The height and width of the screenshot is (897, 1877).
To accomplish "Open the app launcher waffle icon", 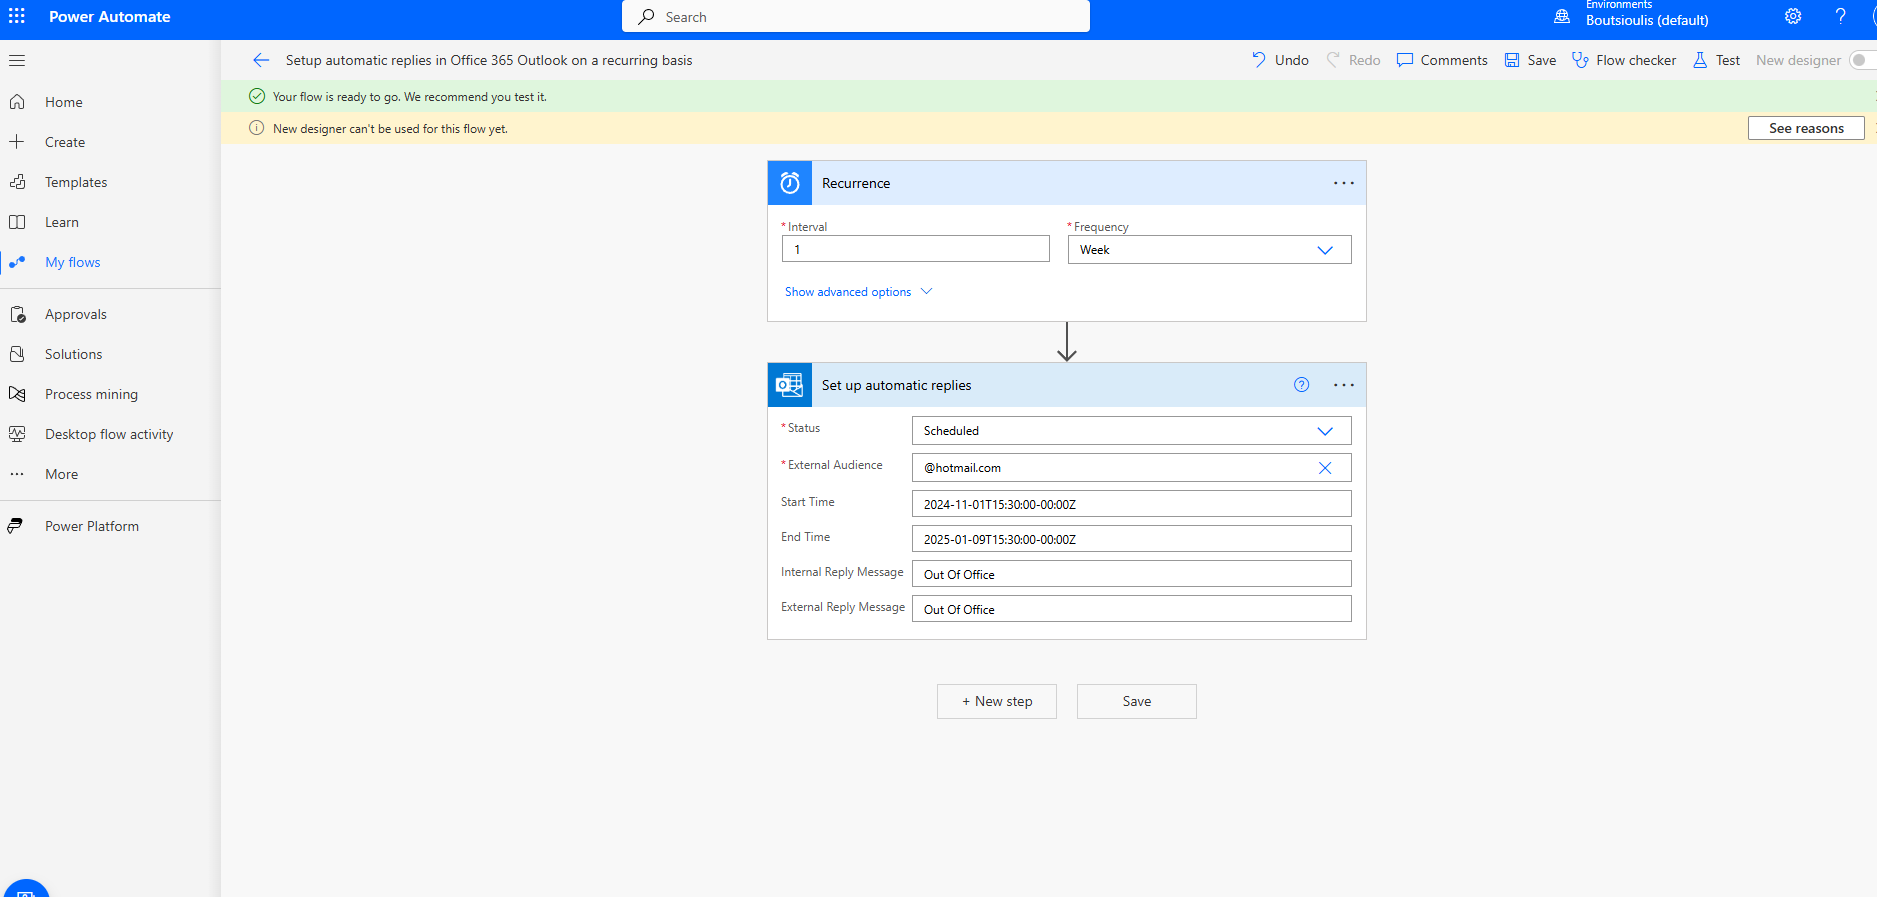I will [x=17, y=17].
